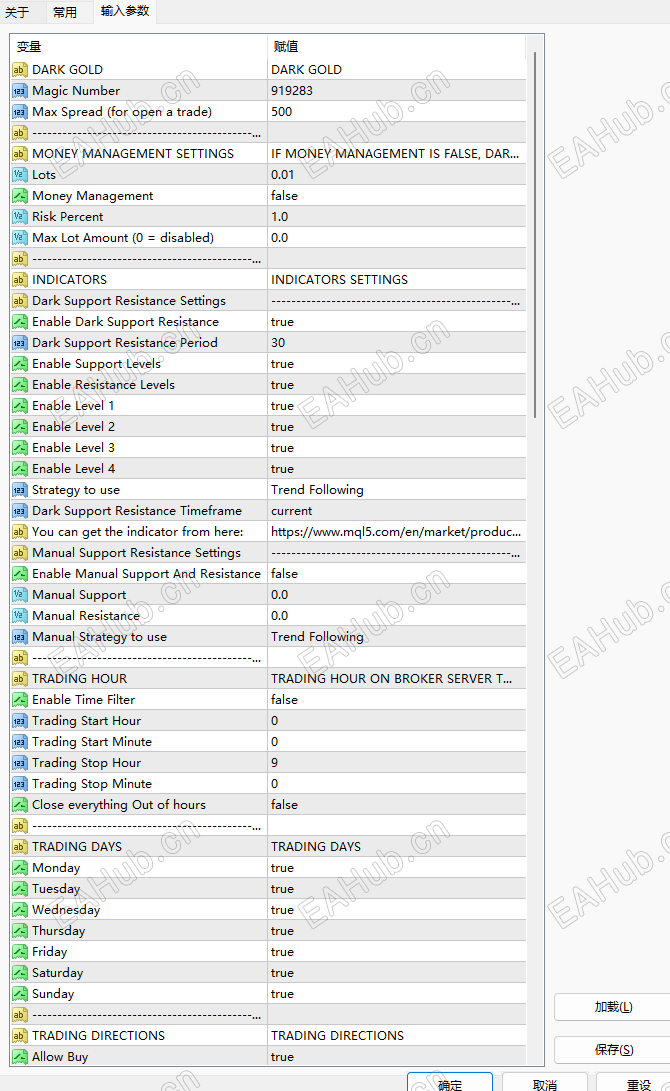670x1091 pixels.
Task: Click the vertical scrollbar of parameters list
Action: pos(535,234)
